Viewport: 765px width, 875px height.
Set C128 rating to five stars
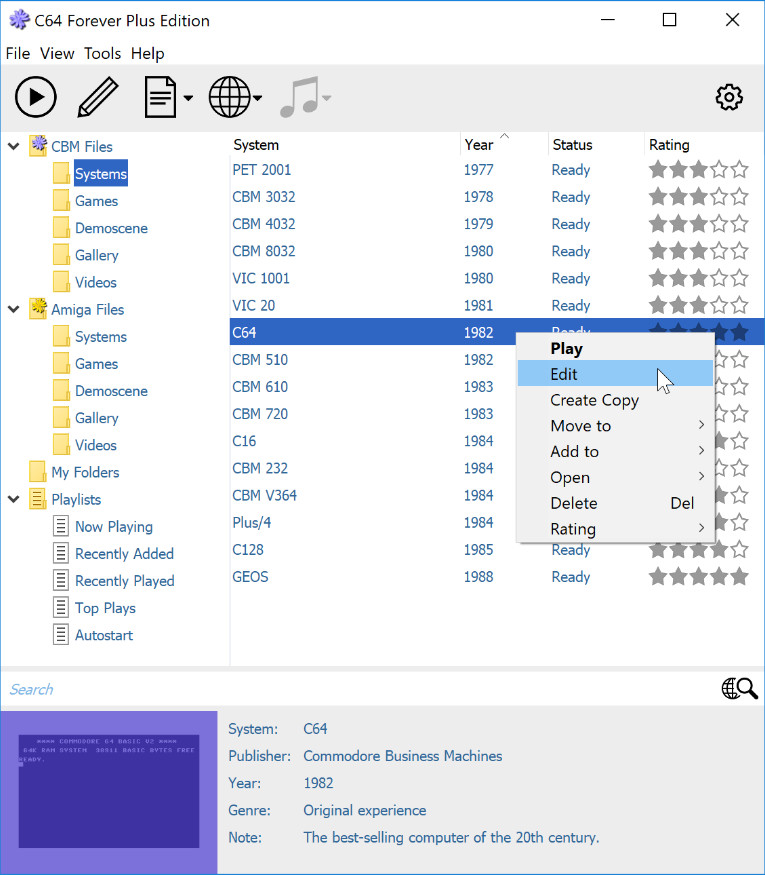point(739,549)
